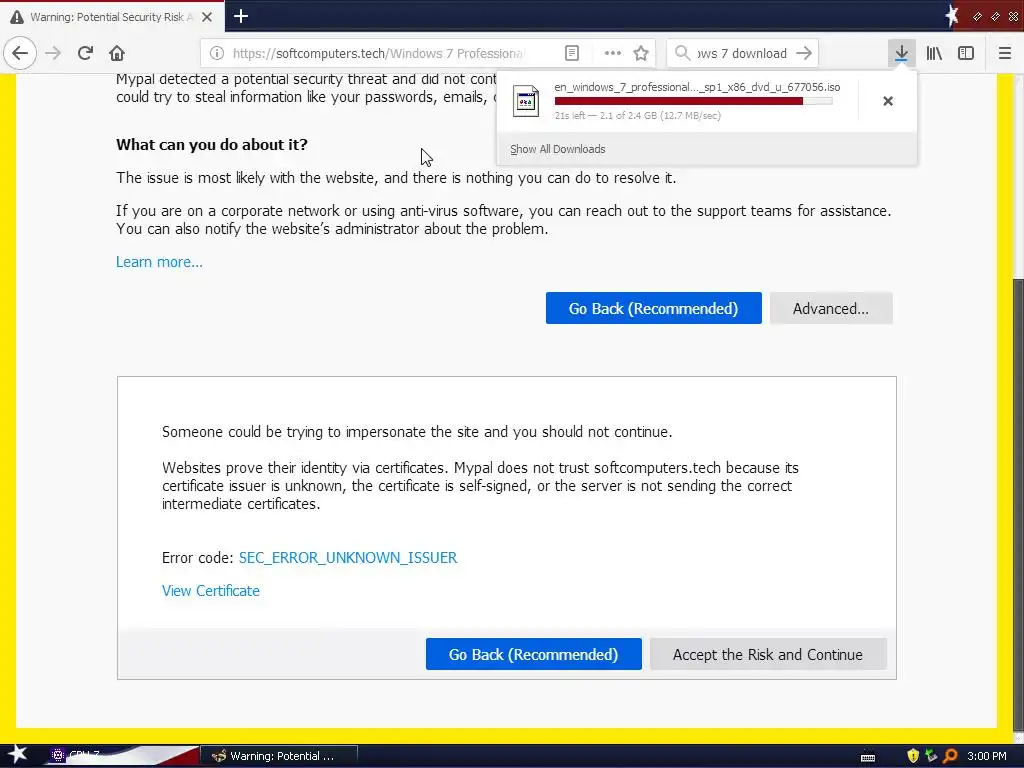The height and width of the screenshot is (768, 1024).
Task: Run the search with arrow button
Action: click(805, 53)
